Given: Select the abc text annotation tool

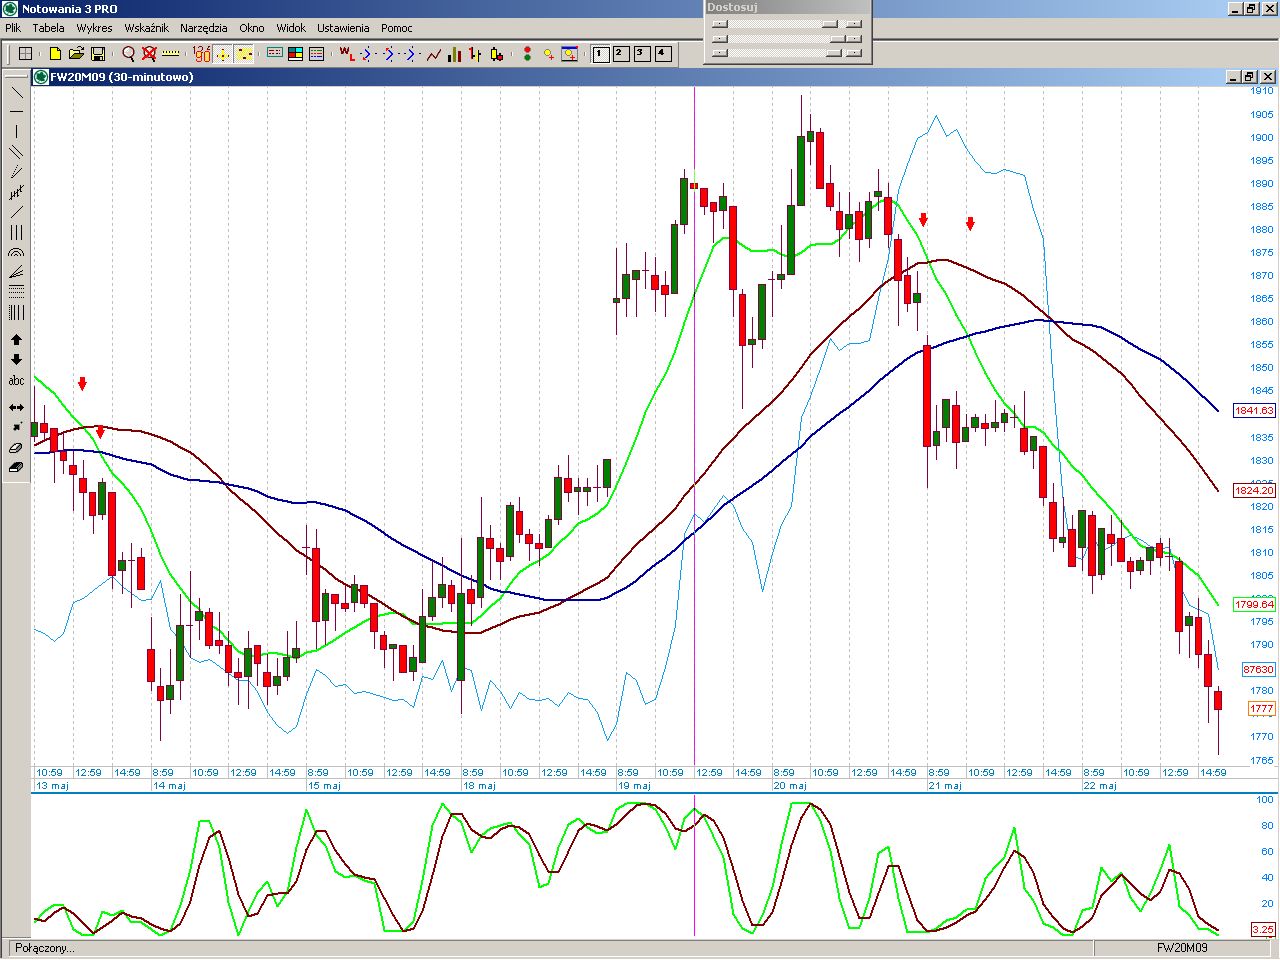Looking at the screenshot, I should click(x=16, y=381).
